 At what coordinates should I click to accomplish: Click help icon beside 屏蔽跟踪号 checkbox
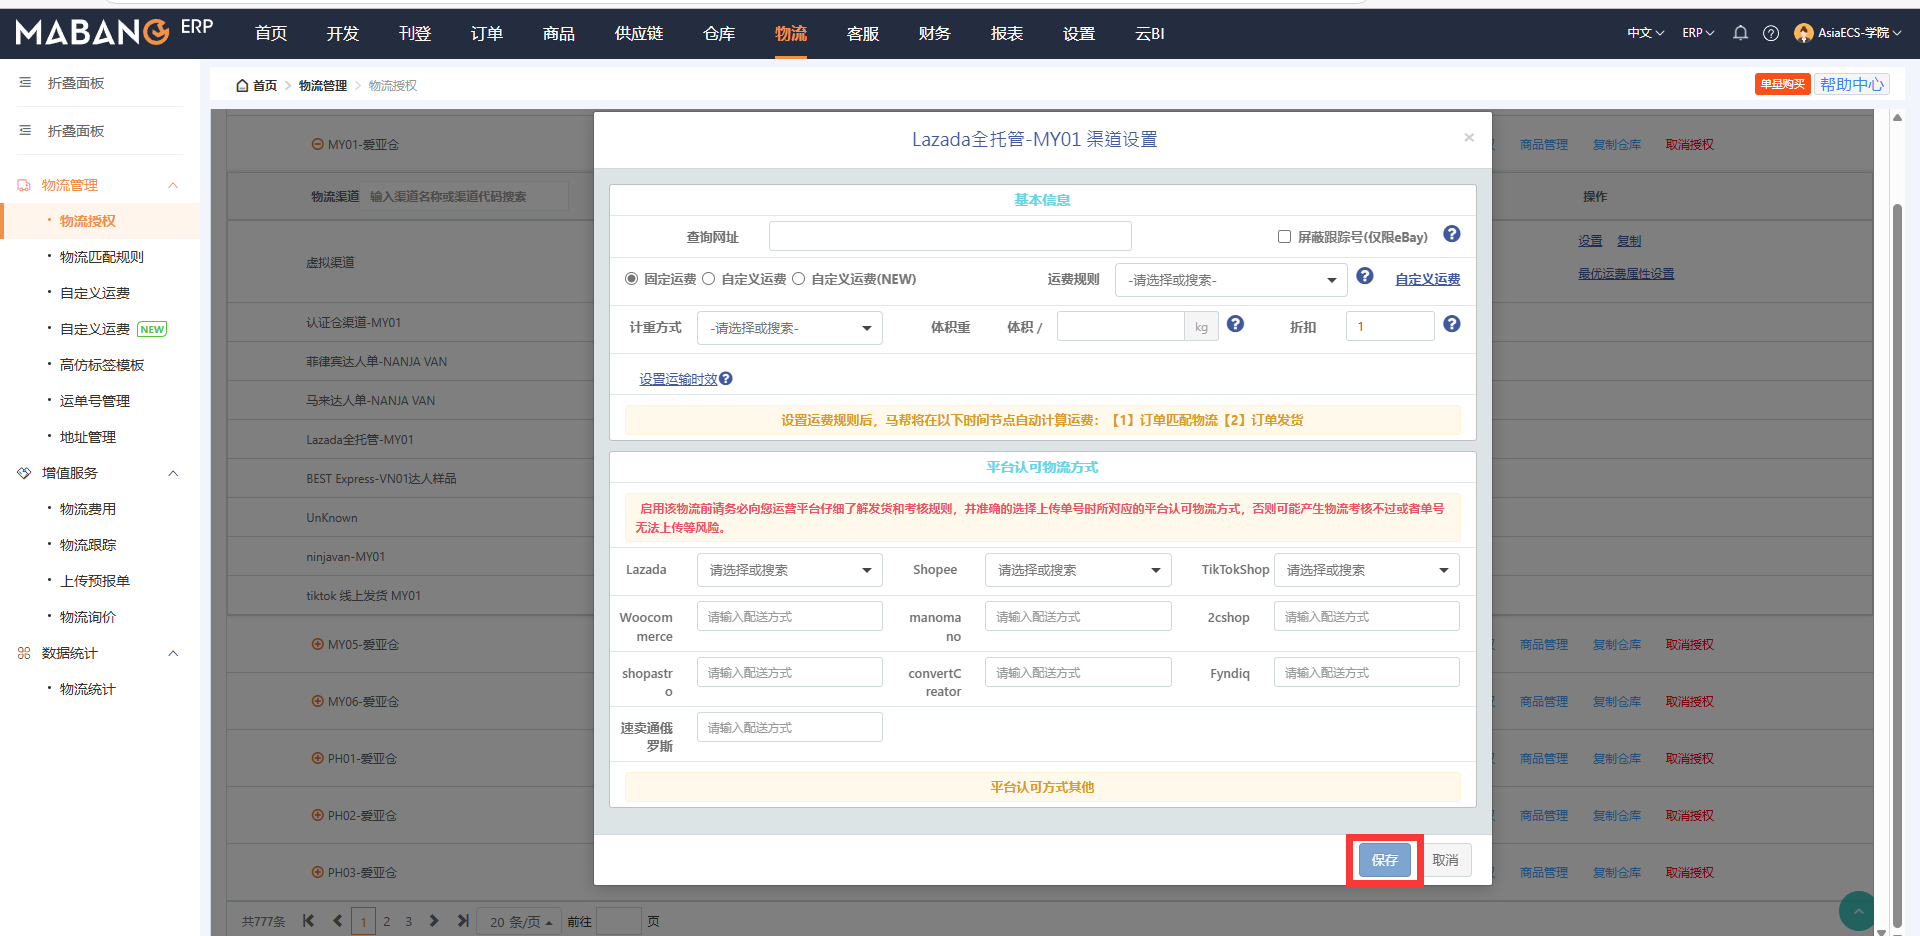click(x=1452, y=234)
